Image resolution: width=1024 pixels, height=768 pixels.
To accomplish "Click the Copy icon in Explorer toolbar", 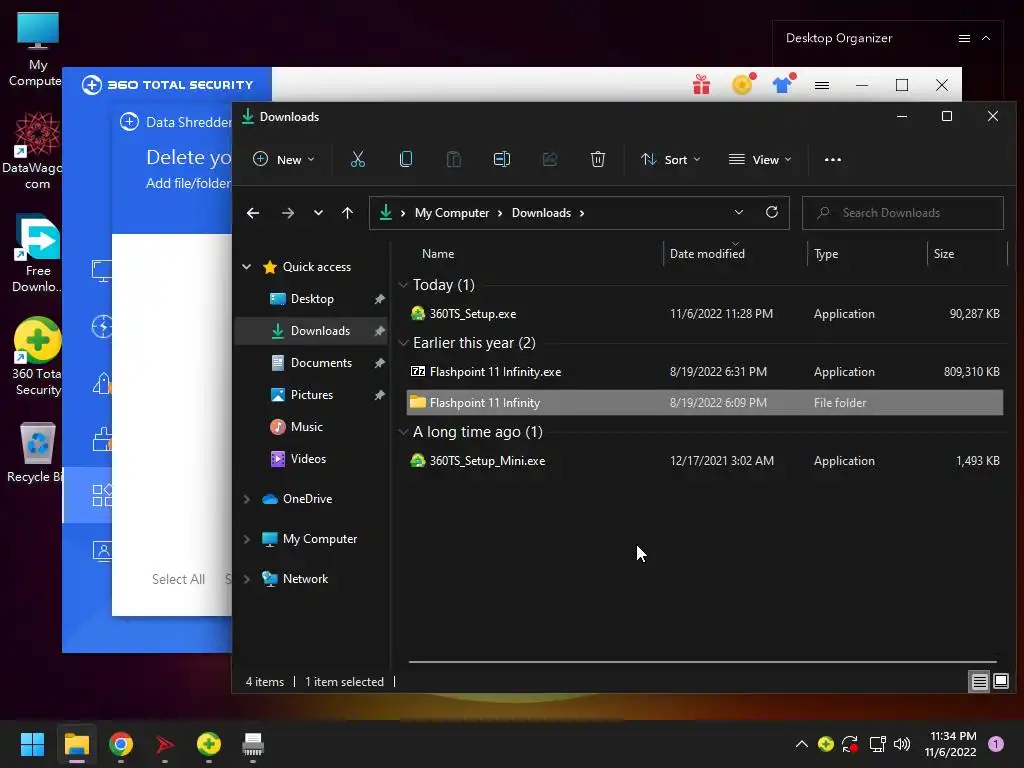I will pos(406,159).
